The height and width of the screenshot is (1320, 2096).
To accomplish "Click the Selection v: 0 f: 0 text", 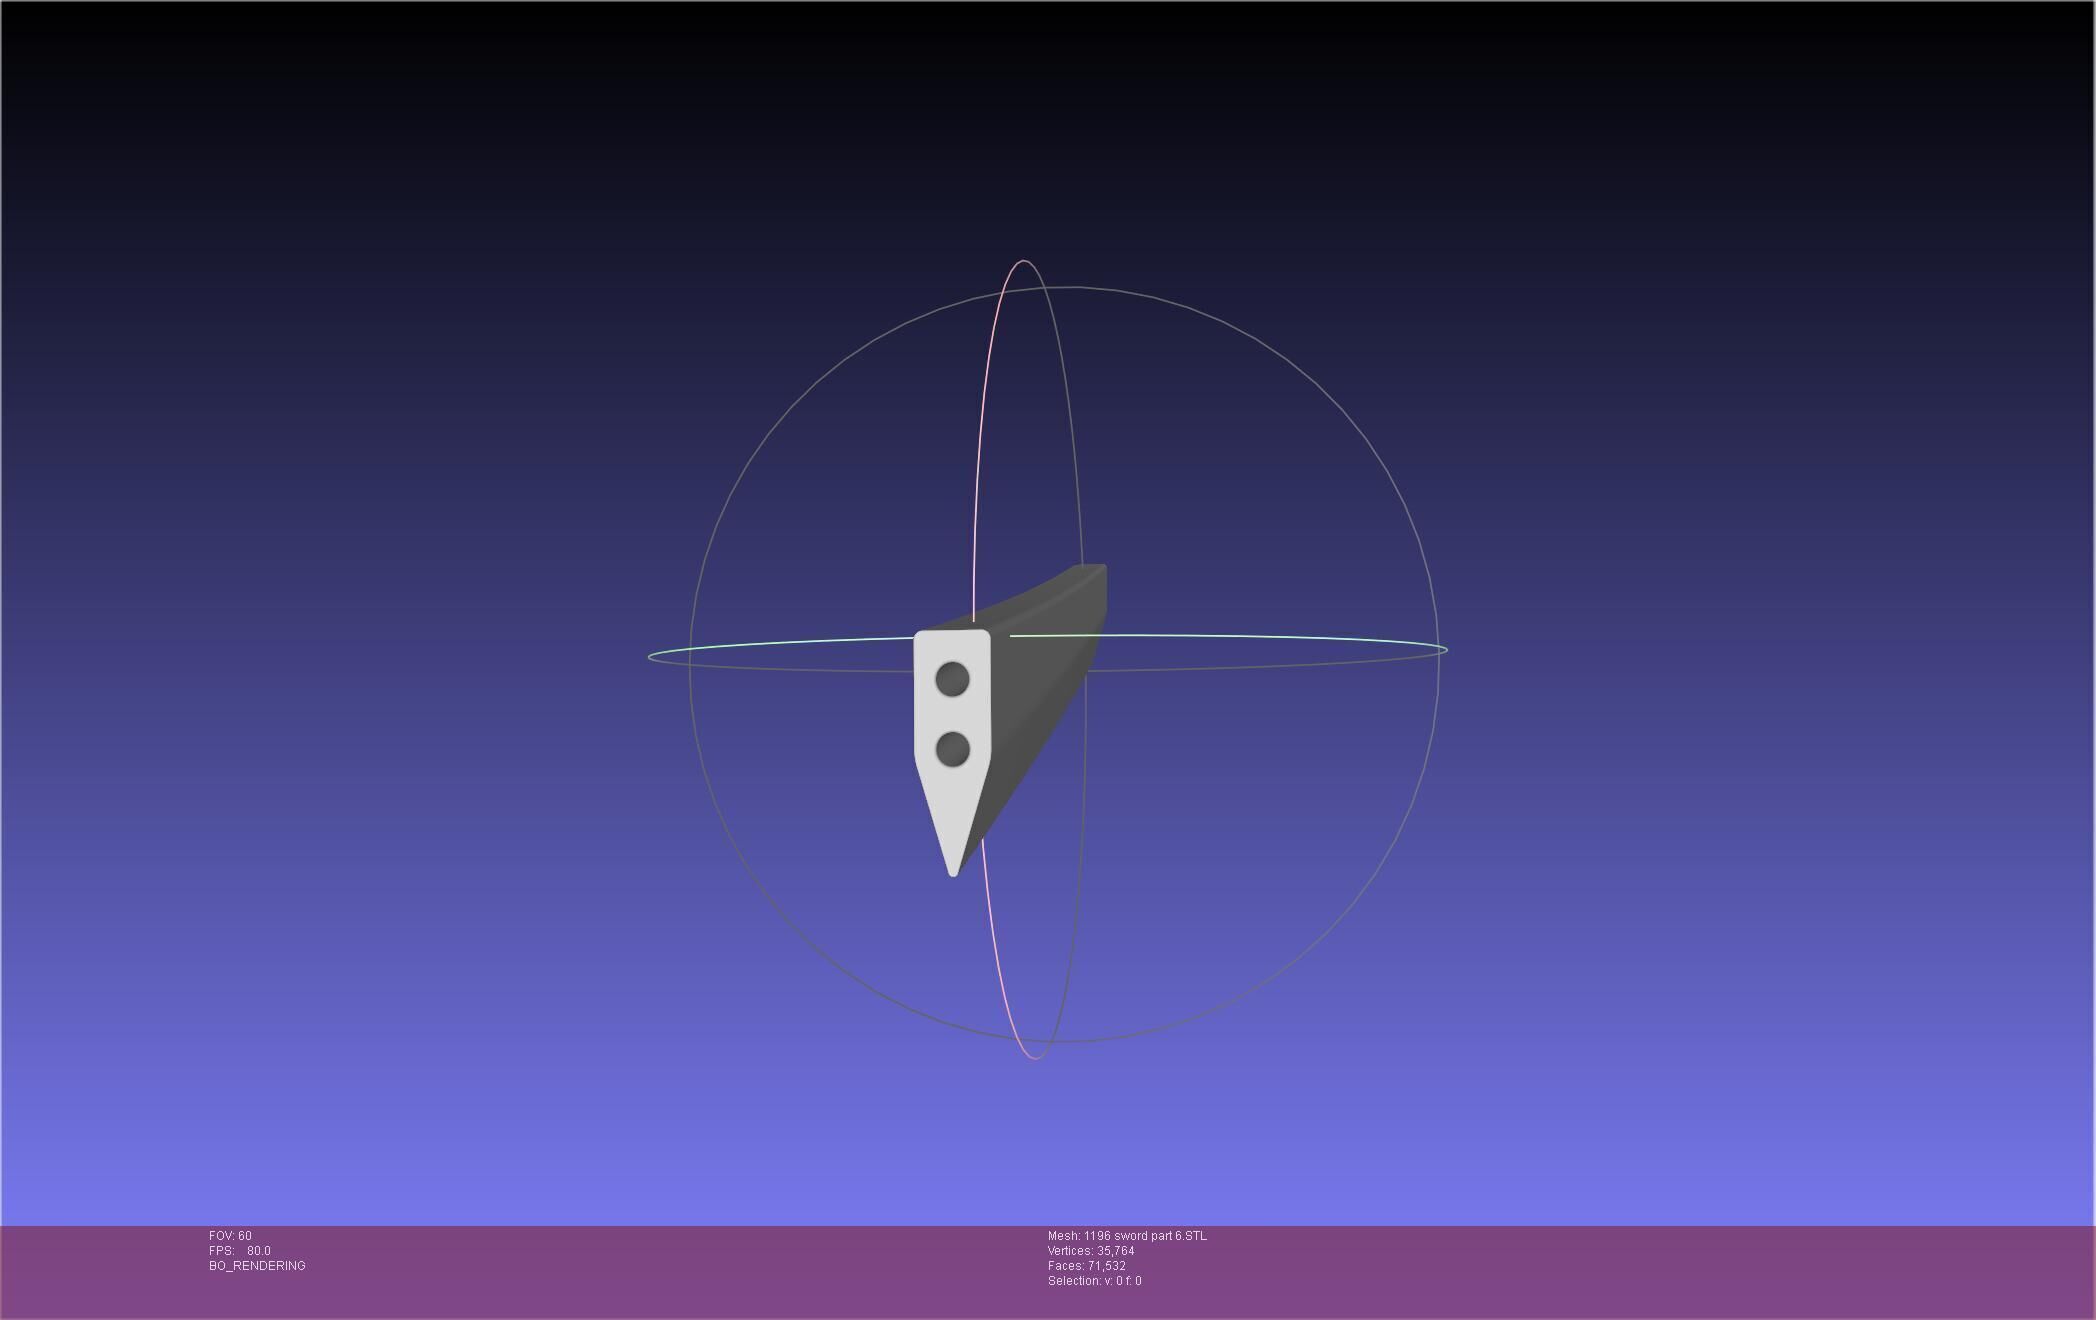I will tap(1094, 1281).
